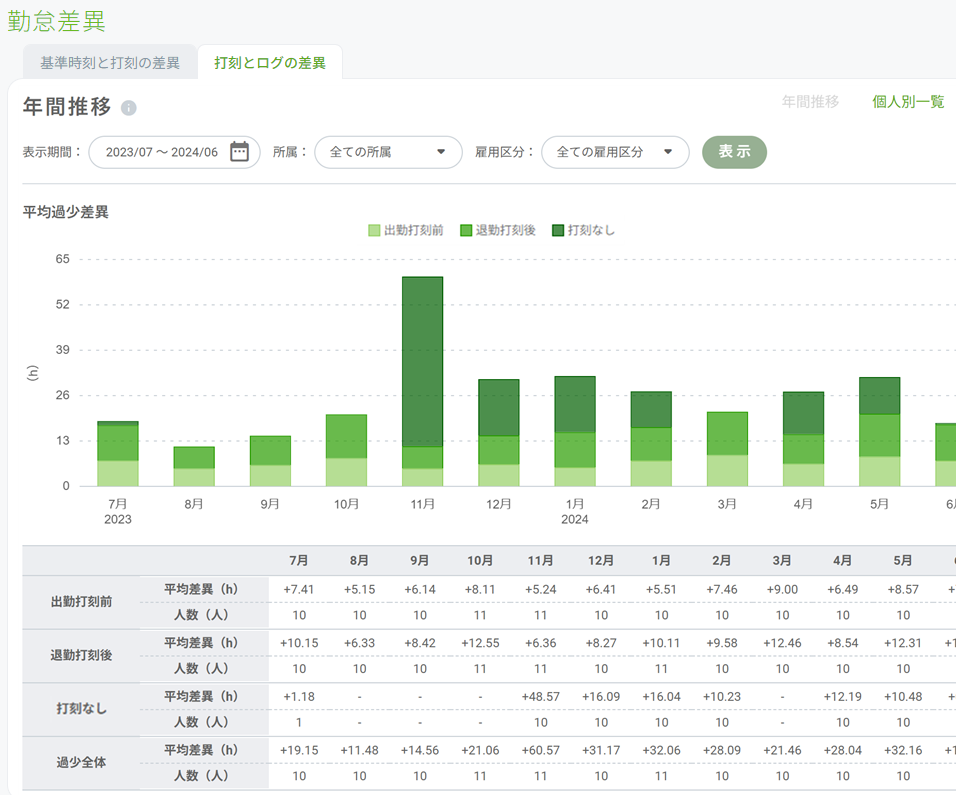The width and height of the screenshot is (956, 795).
Task: Click the info icon beside 年間推移
Action: [129, 109]
